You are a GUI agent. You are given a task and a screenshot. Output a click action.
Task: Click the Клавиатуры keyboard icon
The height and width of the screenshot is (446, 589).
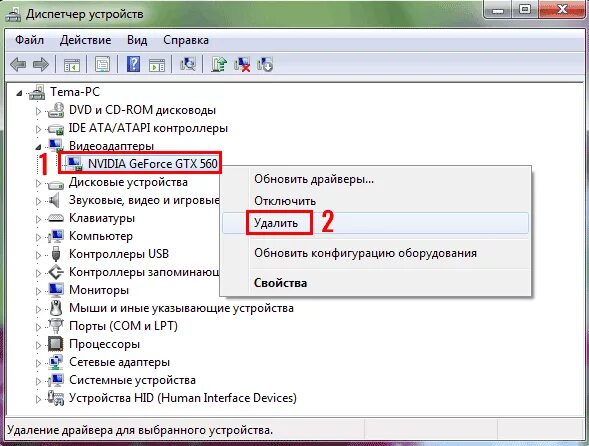(56, 218)
